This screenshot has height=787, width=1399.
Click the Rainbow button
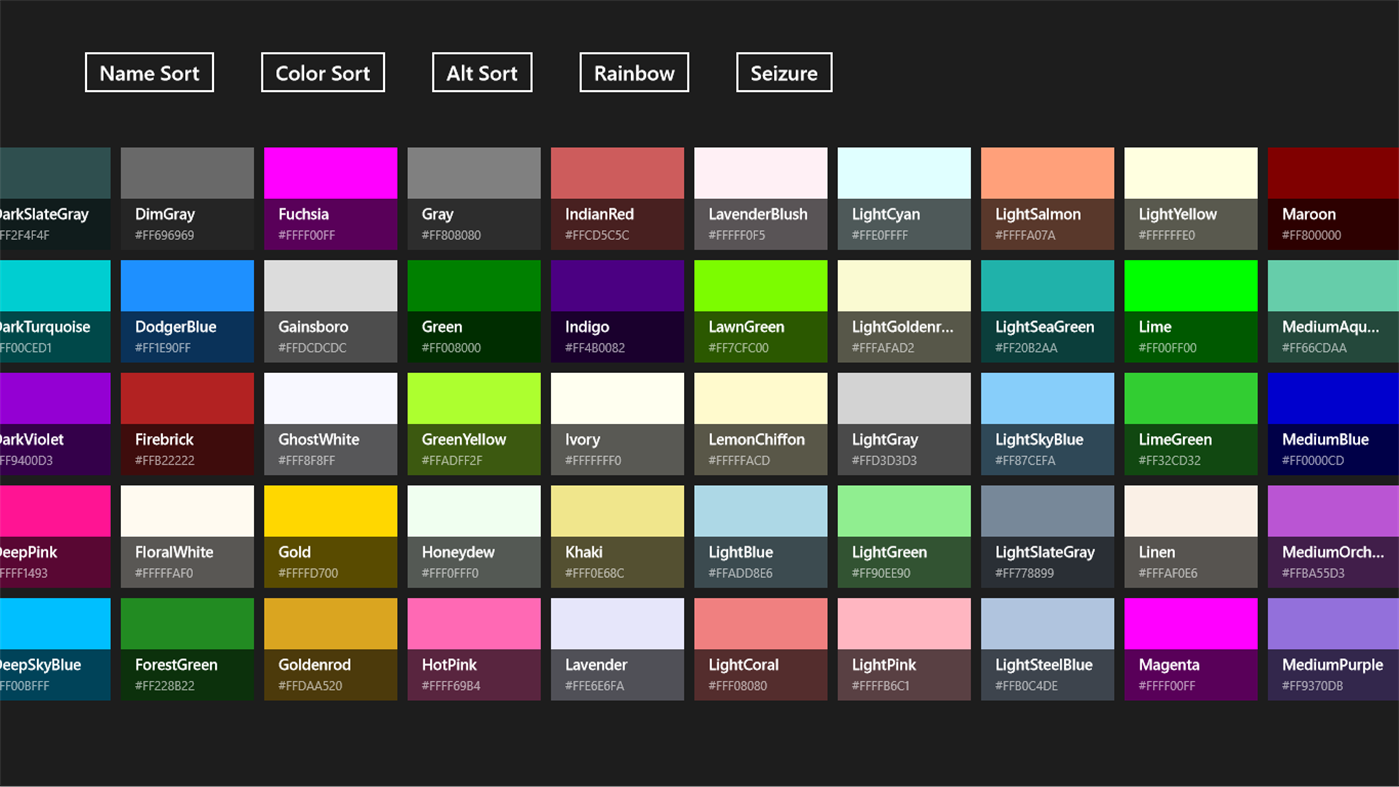pos(633,72)
